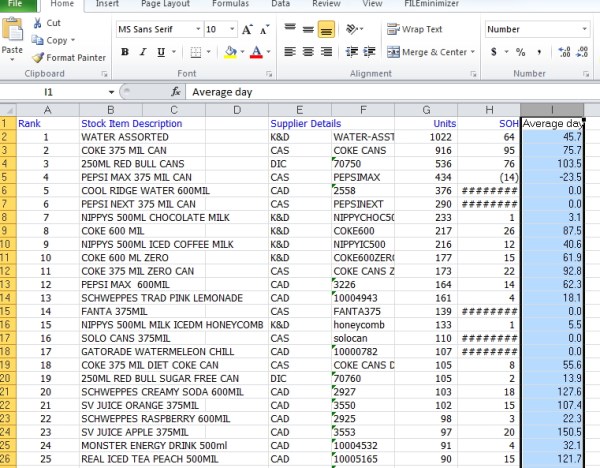Screen dimensions: 600x468
Task: Expand the Copy dropdown arrow
Action: [x=73, y=40]
